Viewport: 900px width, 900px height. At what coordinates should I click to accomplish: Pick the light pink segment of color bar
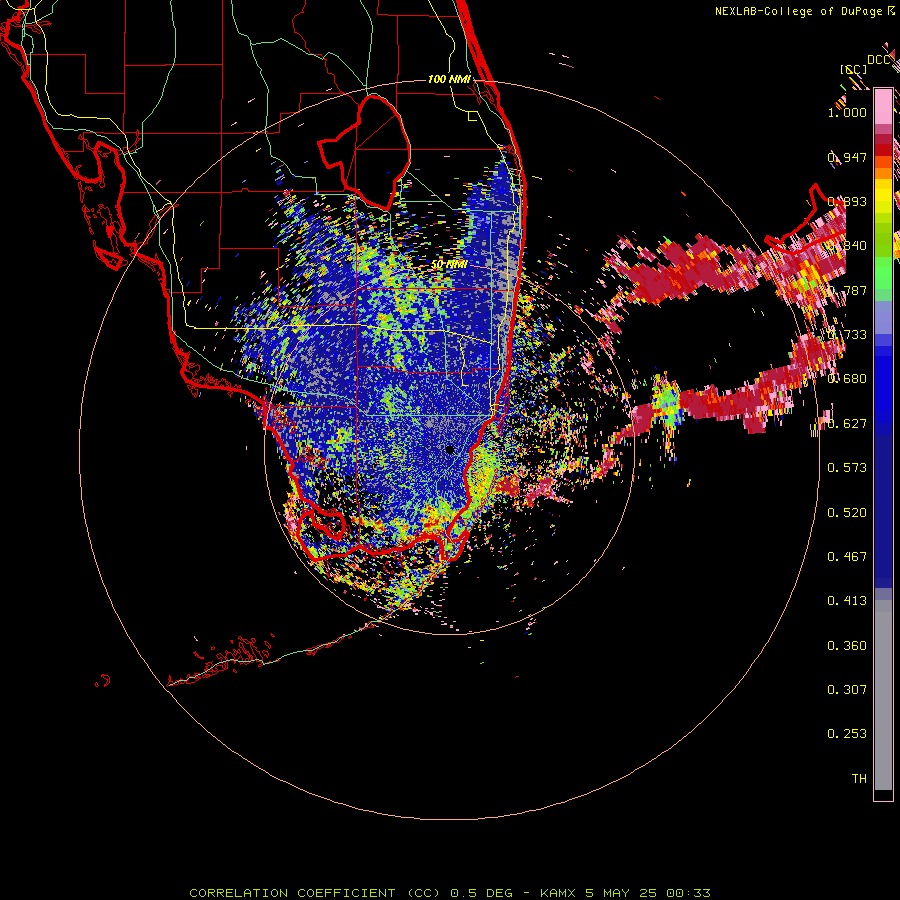pos(883,106)
